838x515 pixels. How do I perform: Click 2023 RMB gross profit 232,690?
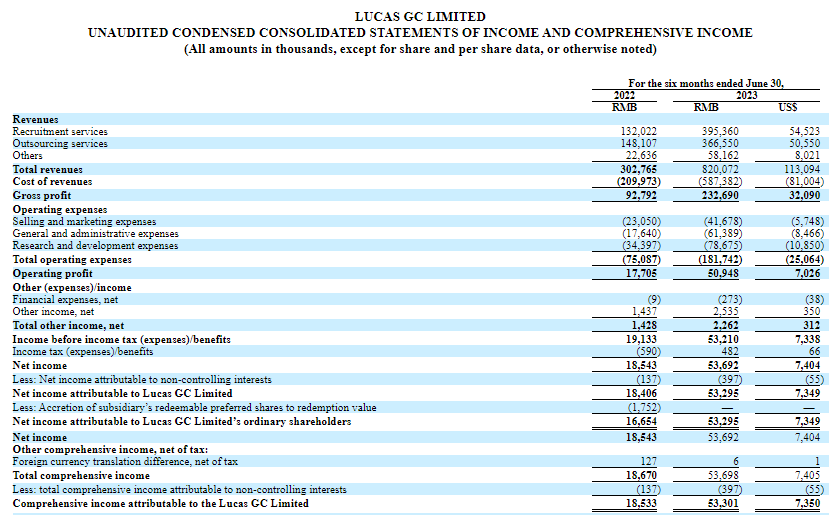point(720,196)
